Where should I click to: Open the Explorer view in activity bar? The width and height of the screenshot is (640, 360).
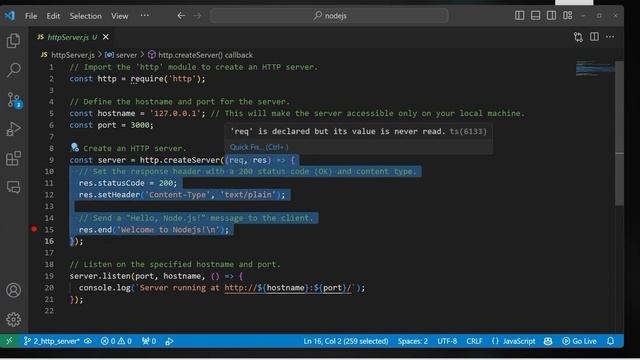[x=13, y=41]
